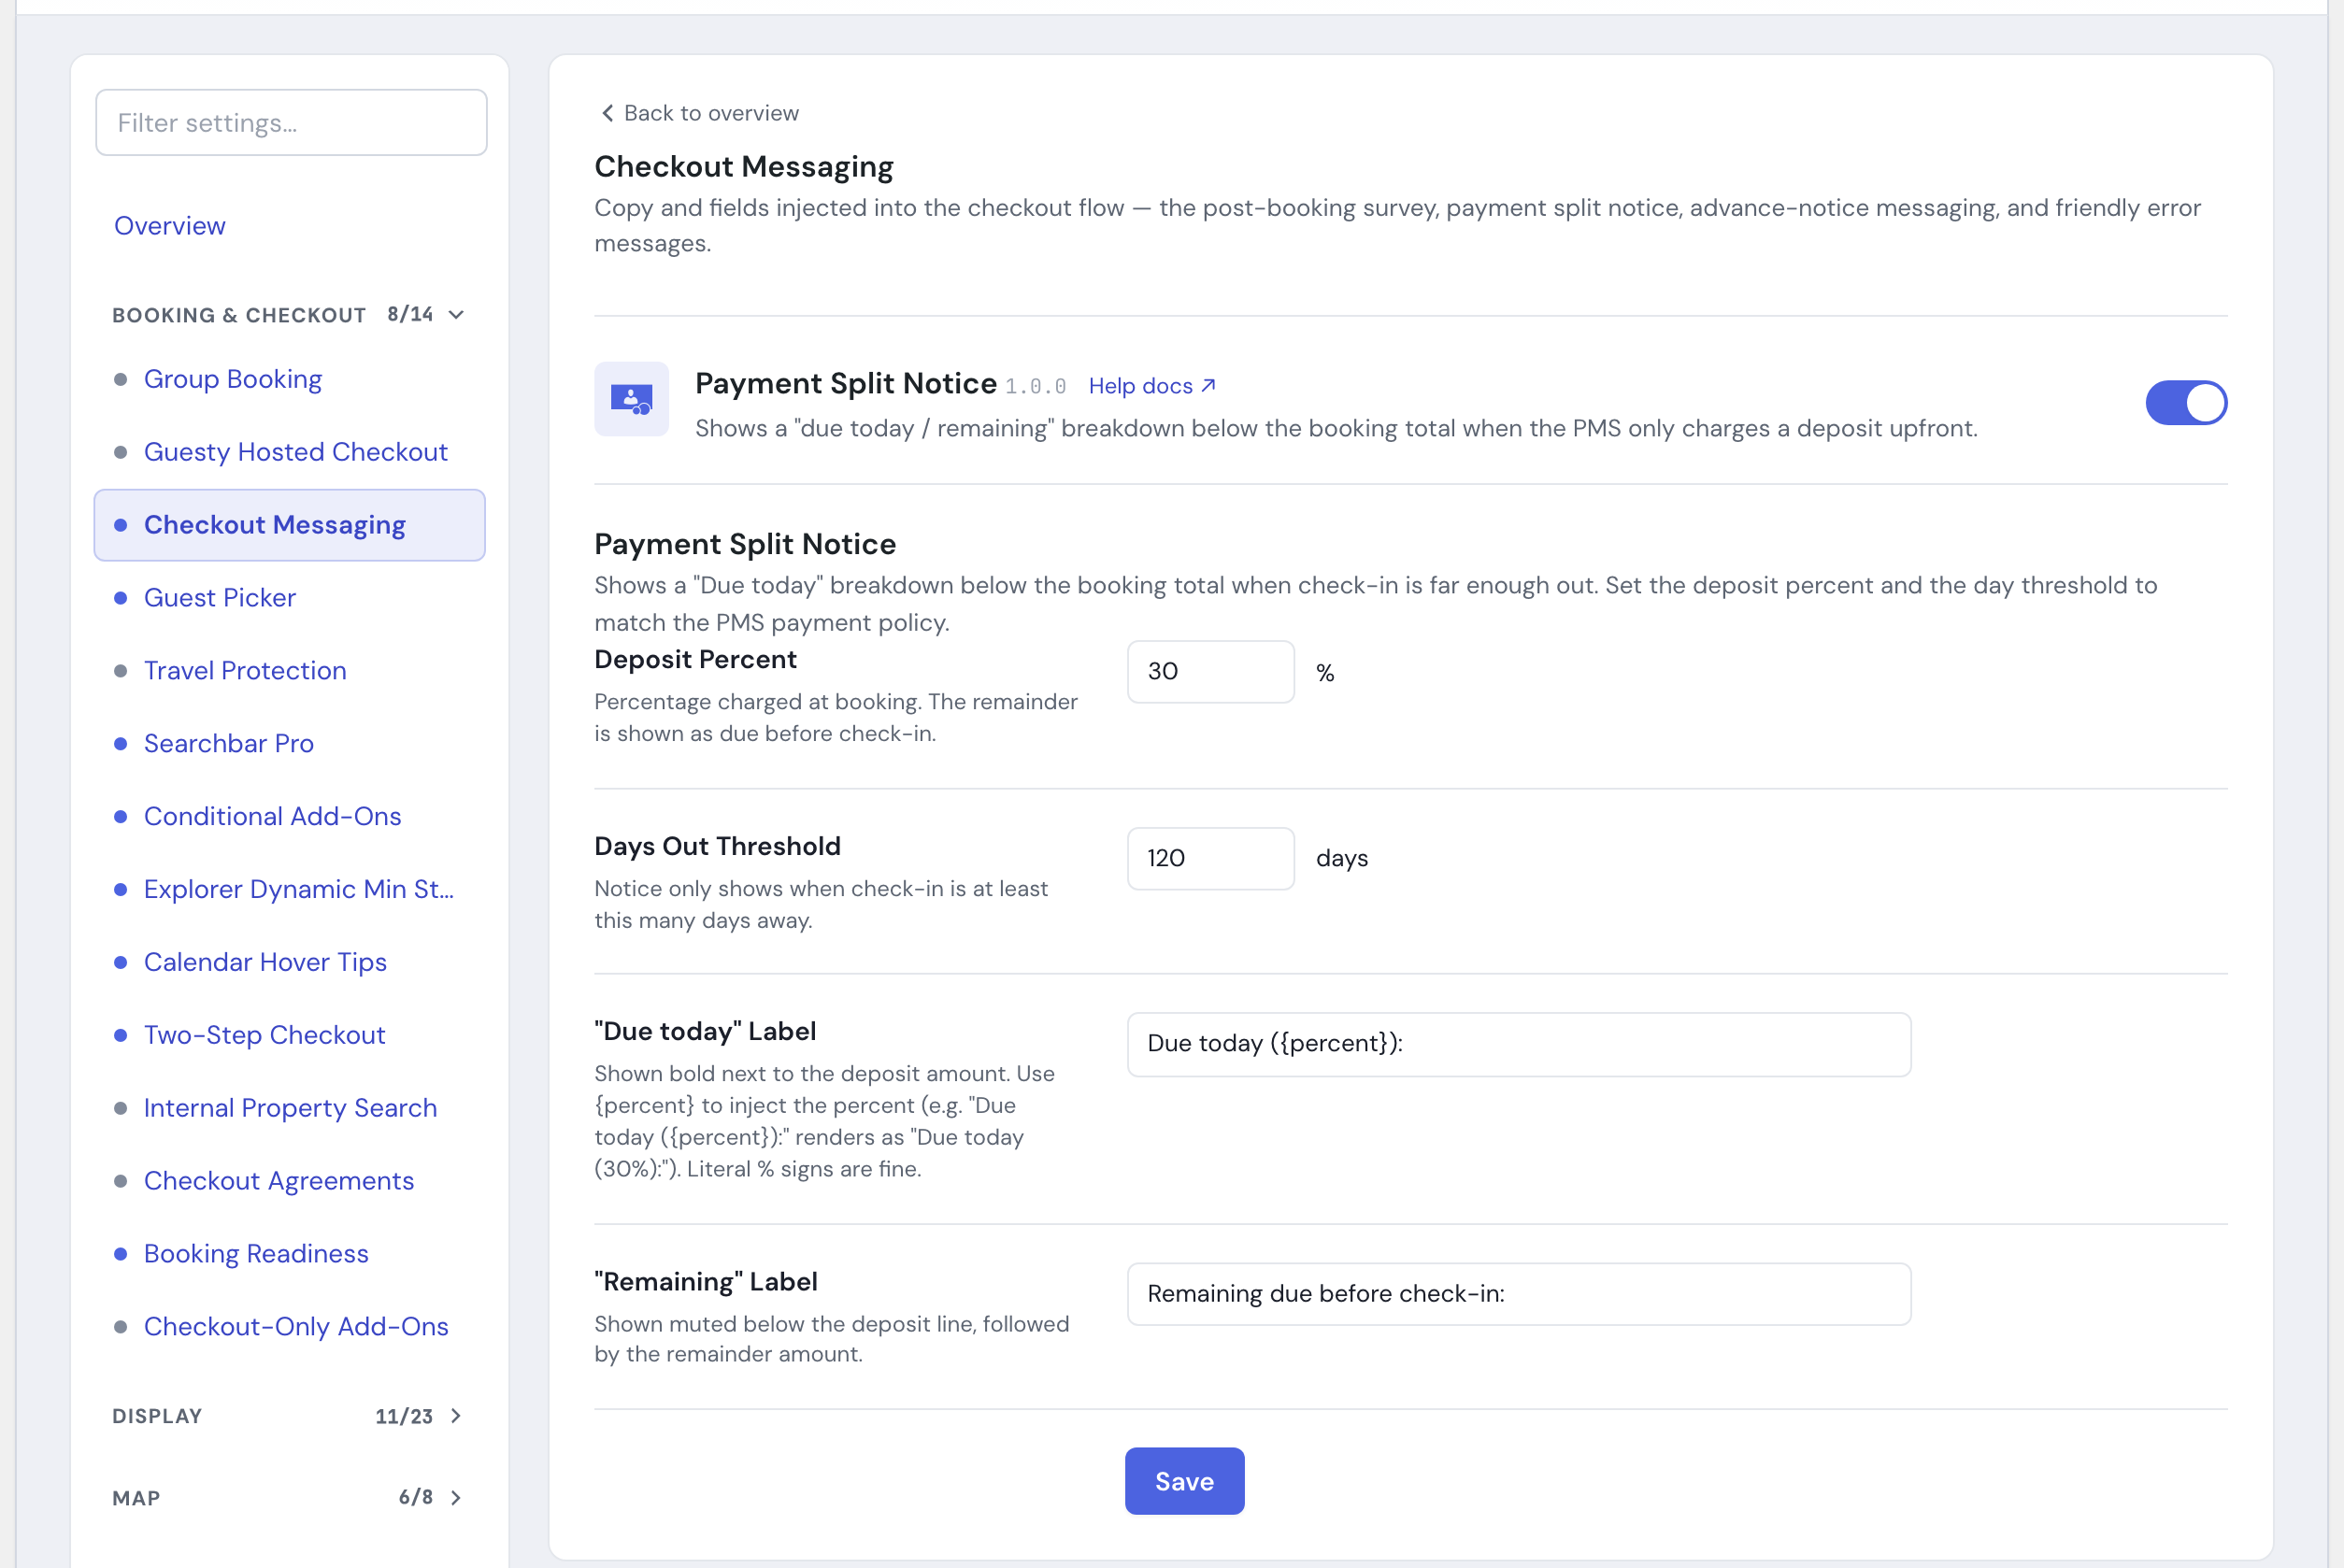Open Group Booking settings
The width and height of the screenshot is (2344, 1568).
(x=233, y=379)
